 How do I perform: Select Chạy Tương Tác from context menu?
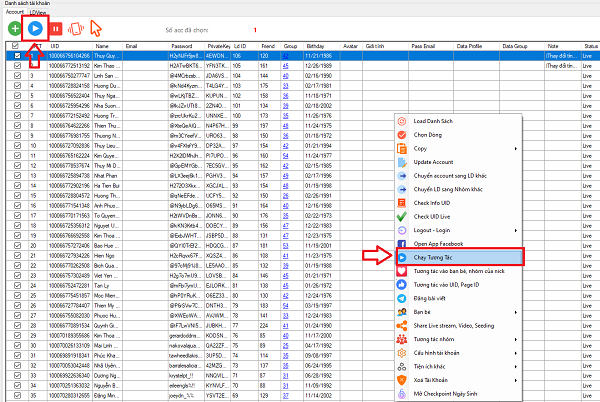[x=459, y=257]
